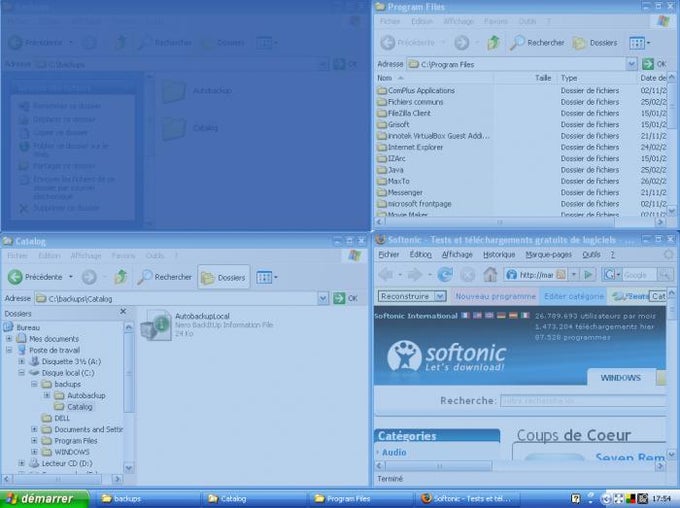Viewport: 680px width, 508px height.
Task: Open Rechercher search in Catalog window
Action: (164, 277)
